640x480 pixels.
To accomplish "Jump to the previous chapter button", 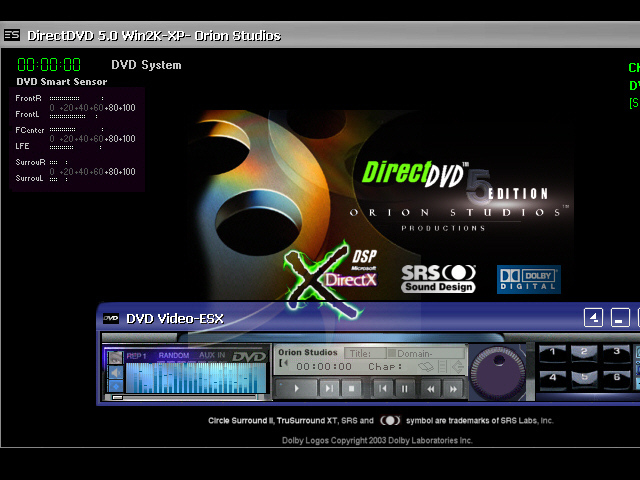I will click(x=382, y=389).
